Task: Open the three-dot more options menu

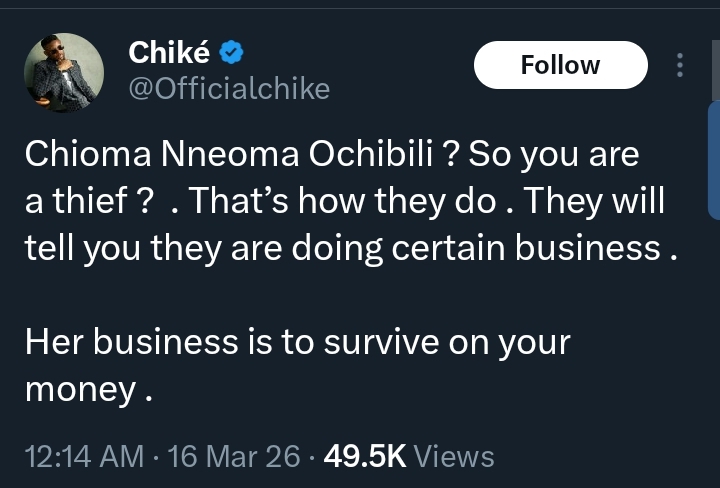Action: point(680,65)
